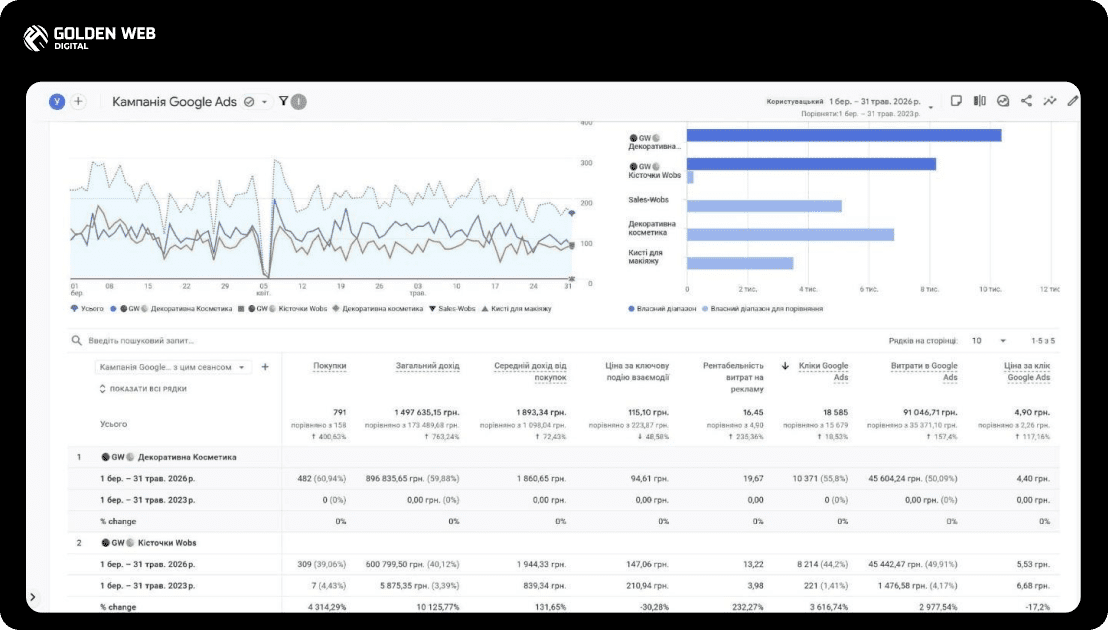Sort by 'Загальний дохід' column header

point(428,366)
